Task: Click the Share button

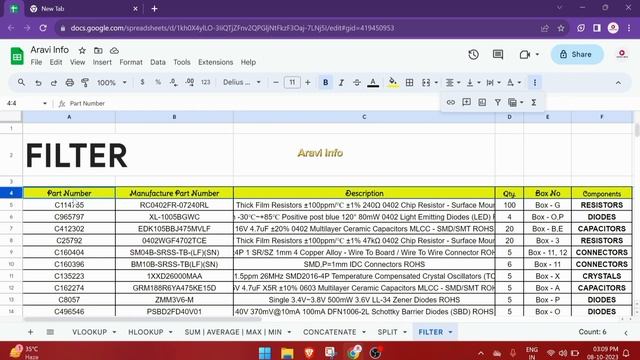Action: point(576,54)
